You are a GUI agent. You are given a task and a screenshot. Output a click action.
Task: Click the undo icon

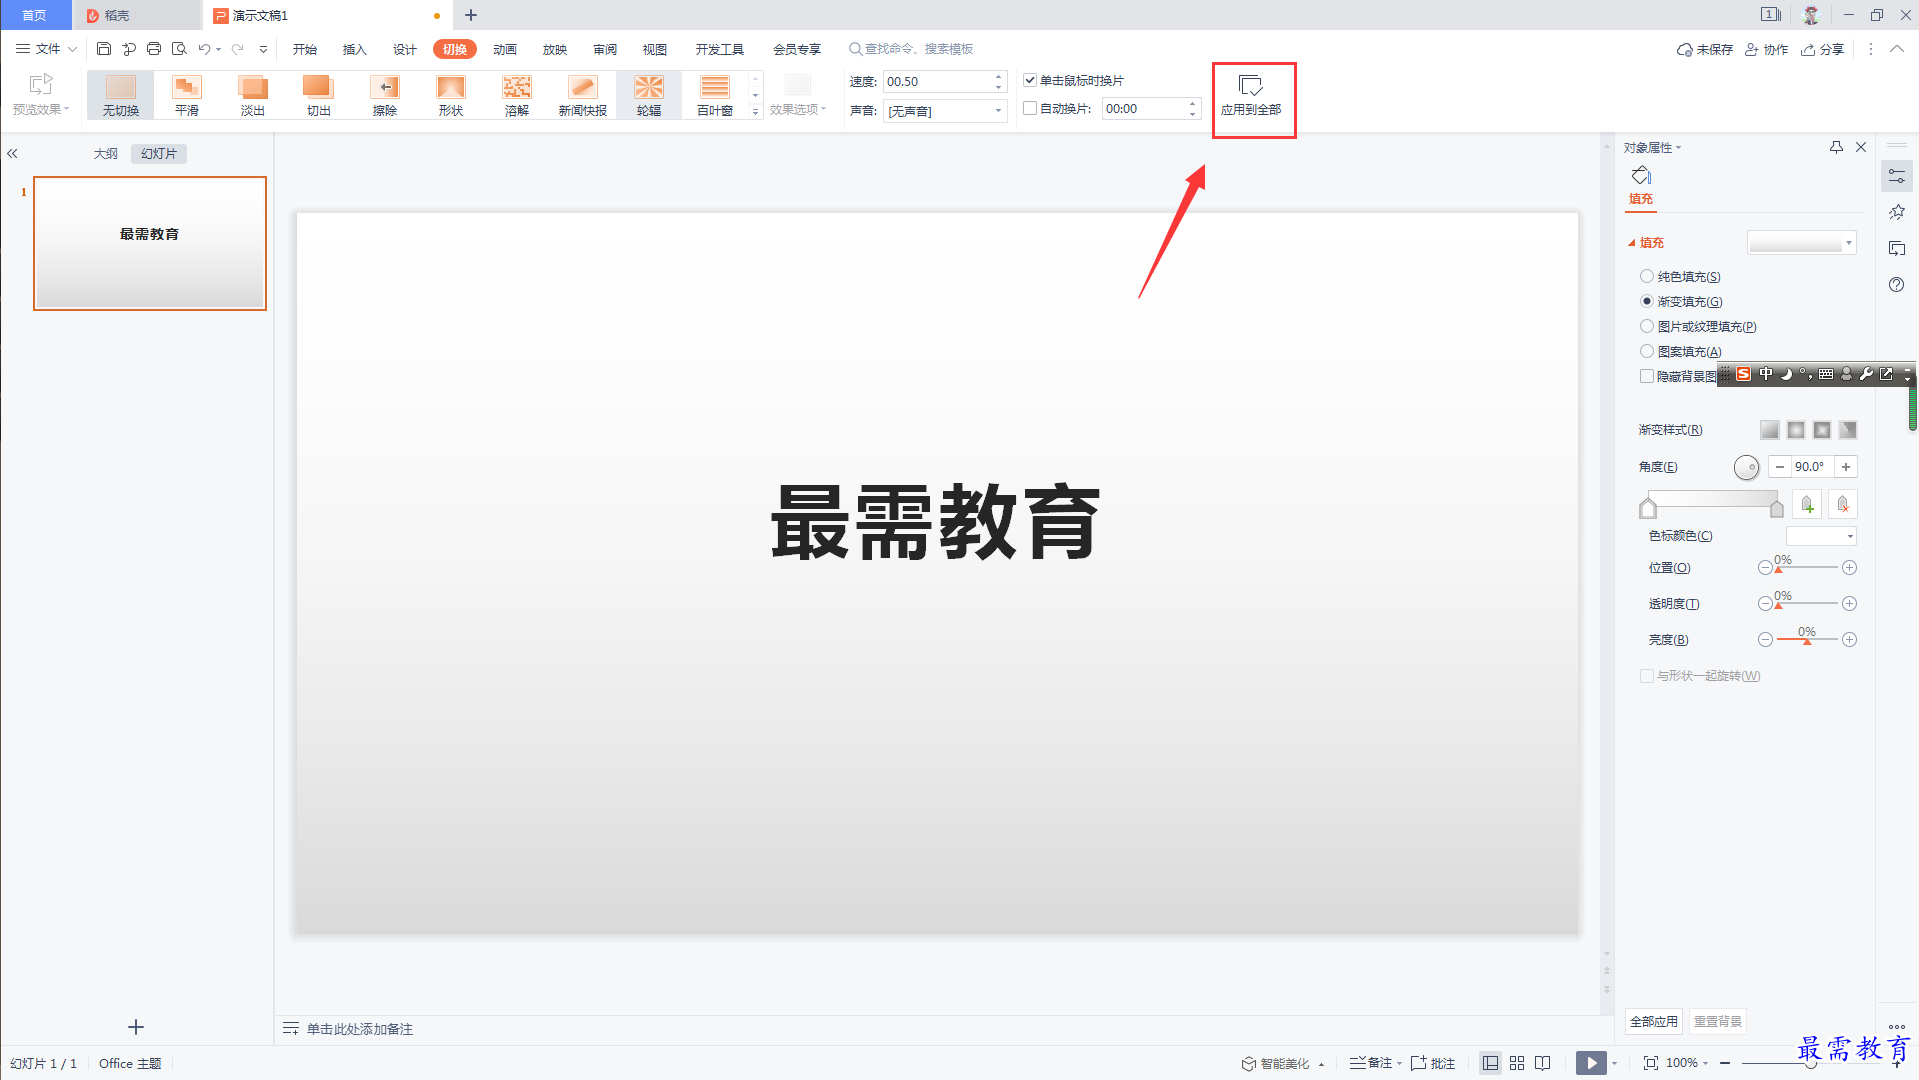pos(204,49)
